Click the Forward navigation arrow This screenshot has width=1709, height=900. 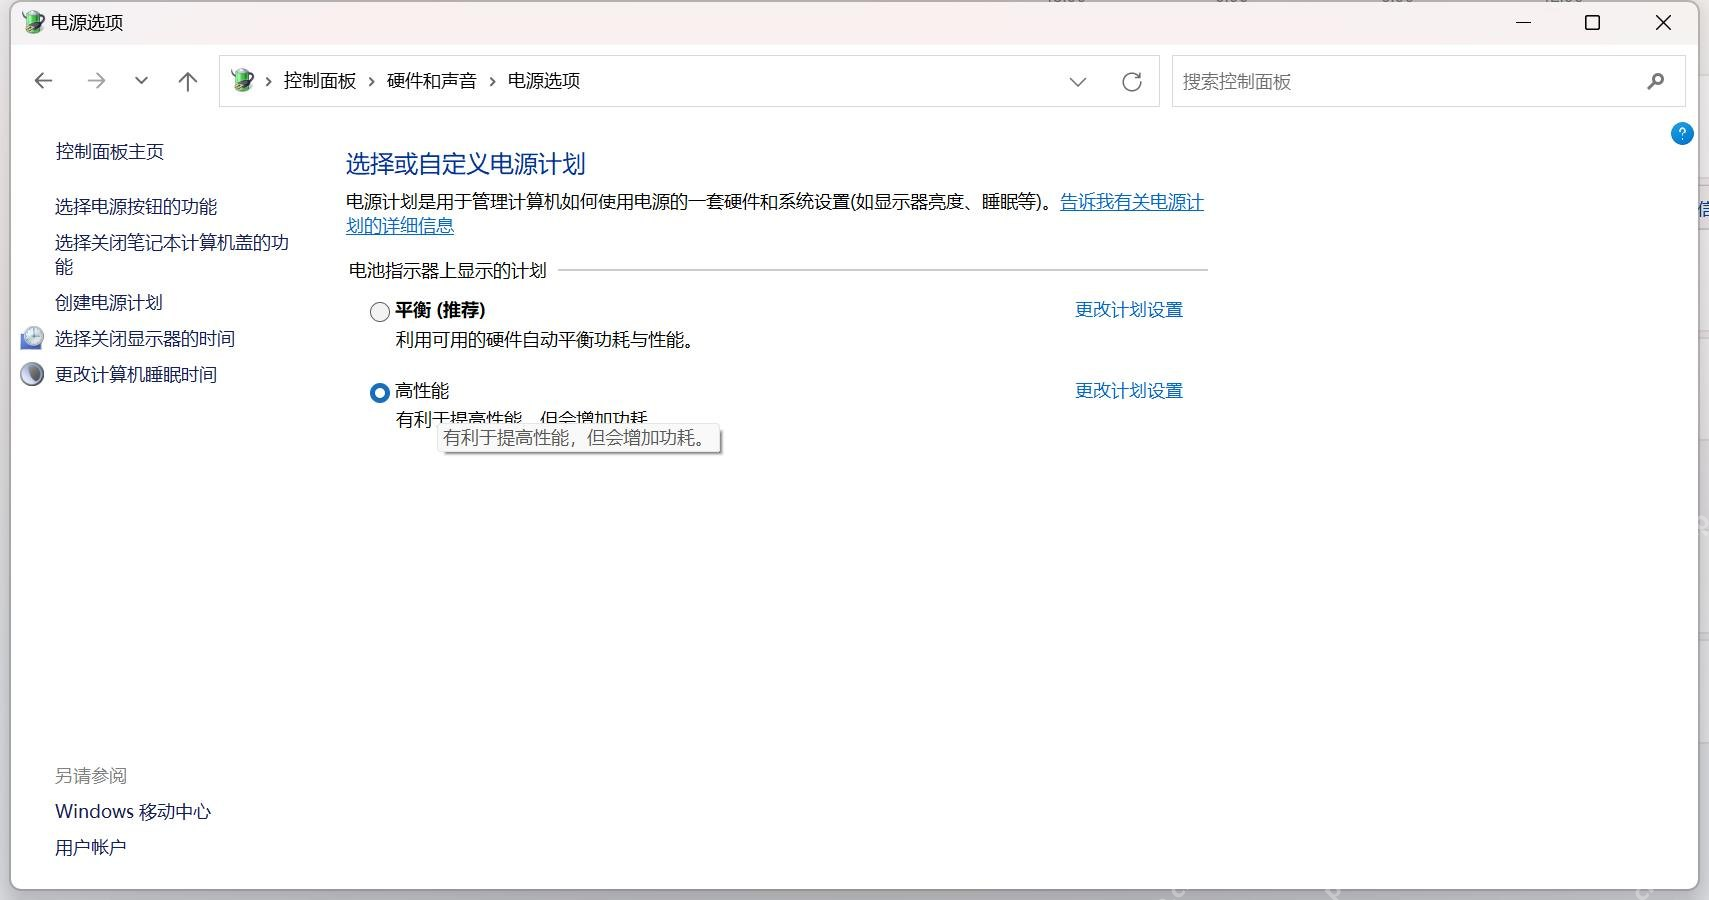click(96, 81)
